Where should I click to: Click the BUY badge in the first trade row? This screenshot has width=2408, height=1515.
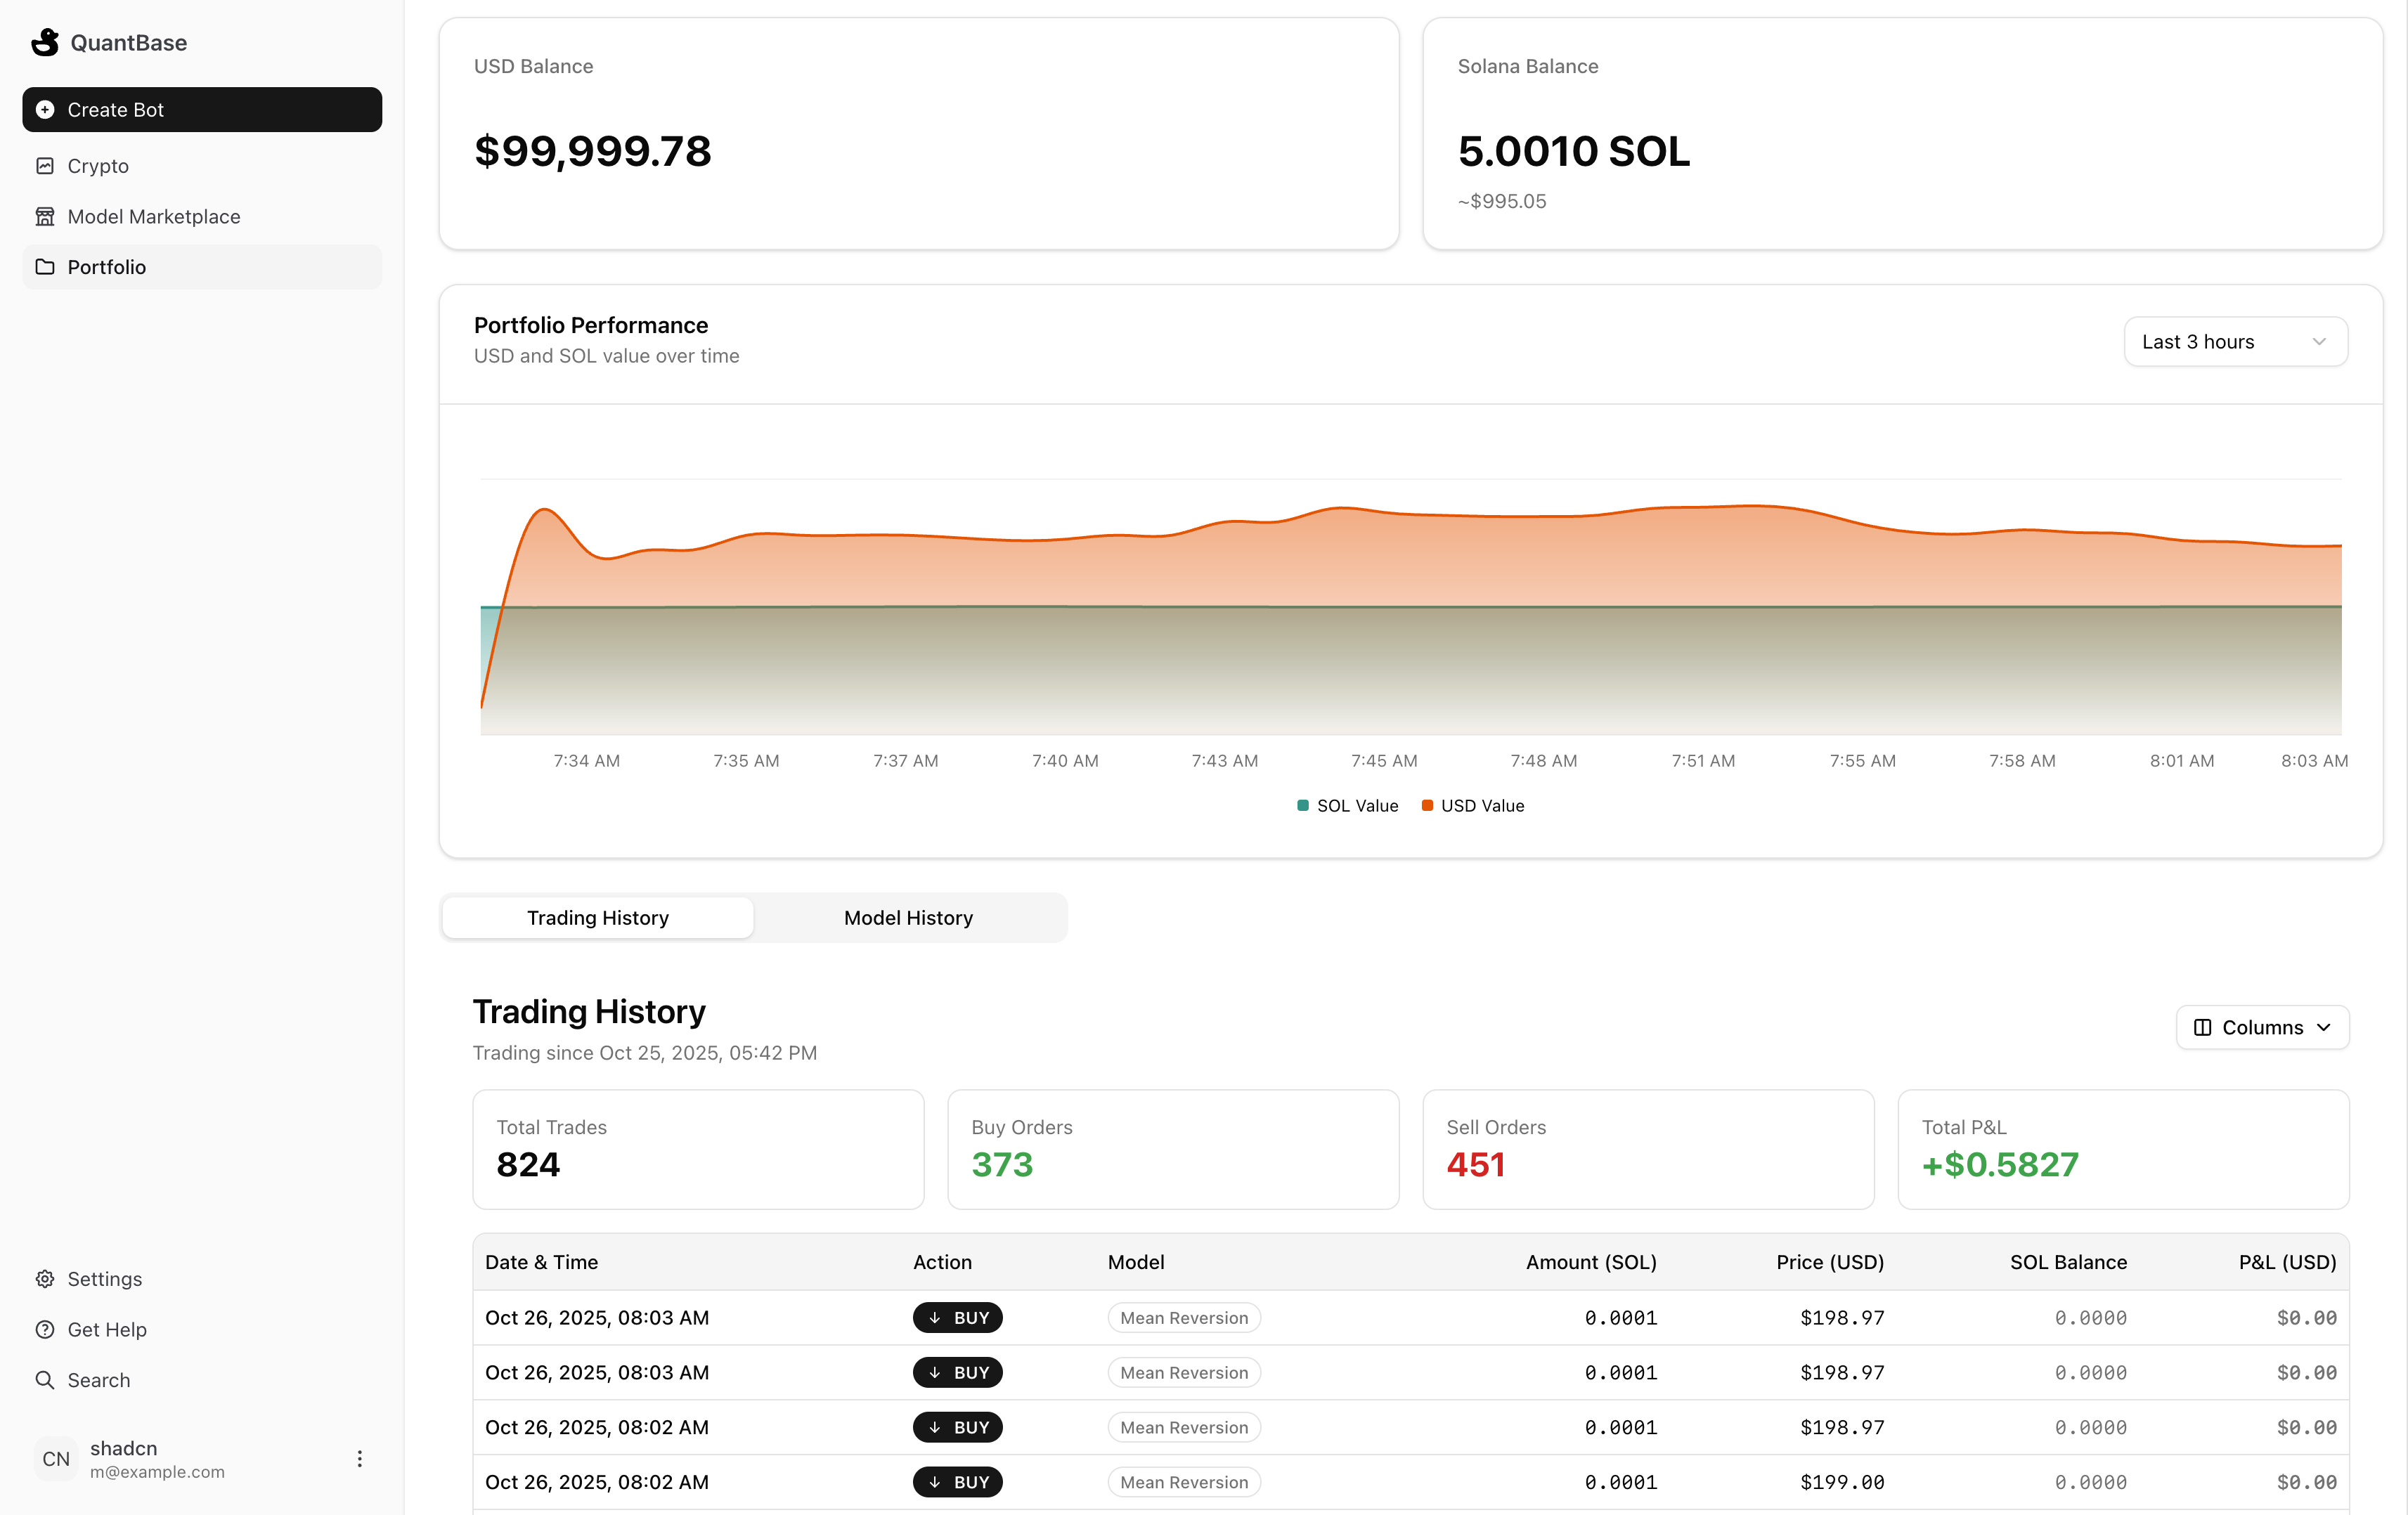tap(957, 1318)
